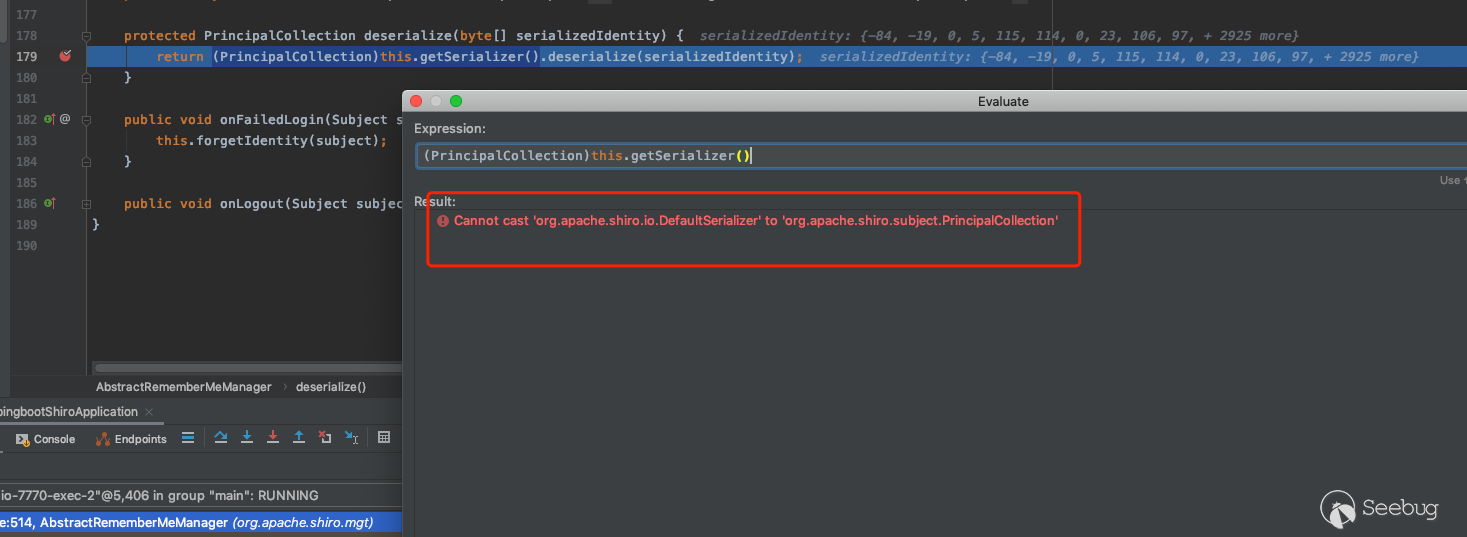Click the Drop Frame icon
This screenshot has height=537, width=1467.
tap(325, 438)
